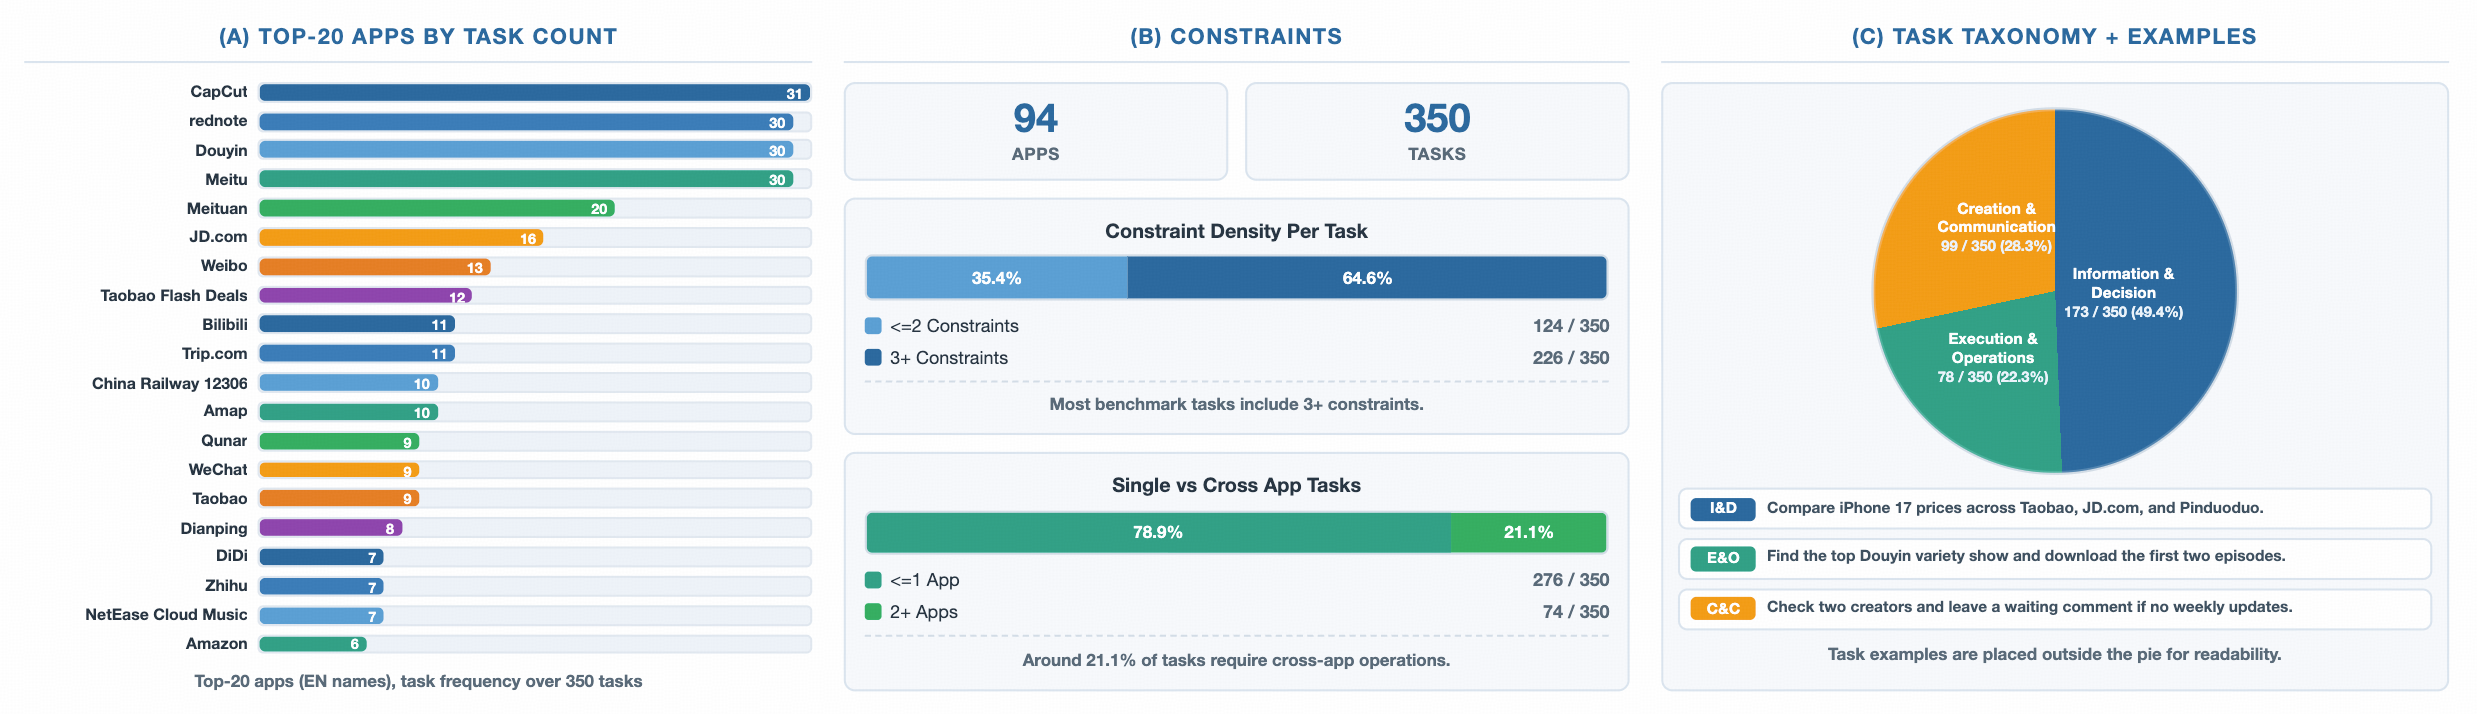Screen dimensions: 2477x714
Task: Click the Constraint Density Per Task heading
Action: [x=1236, y=231]
